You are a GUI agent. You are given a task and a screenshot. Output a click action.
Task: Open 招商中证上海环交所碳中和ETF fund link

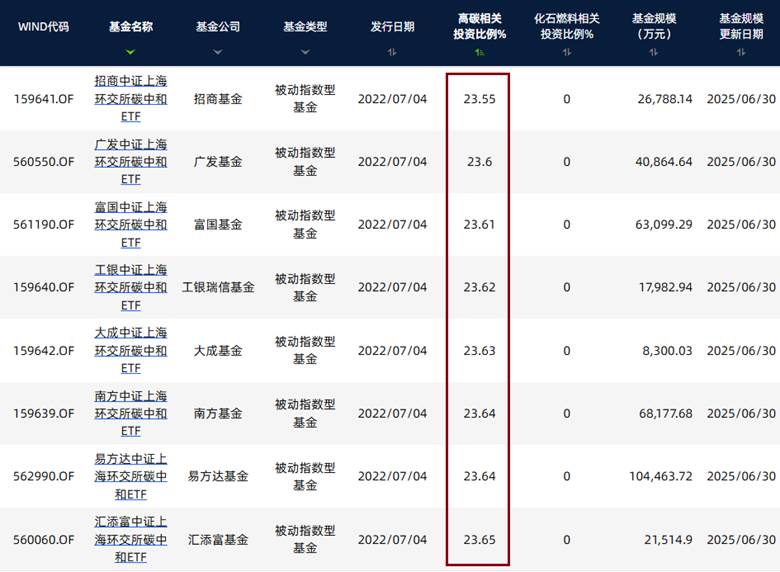131,99
